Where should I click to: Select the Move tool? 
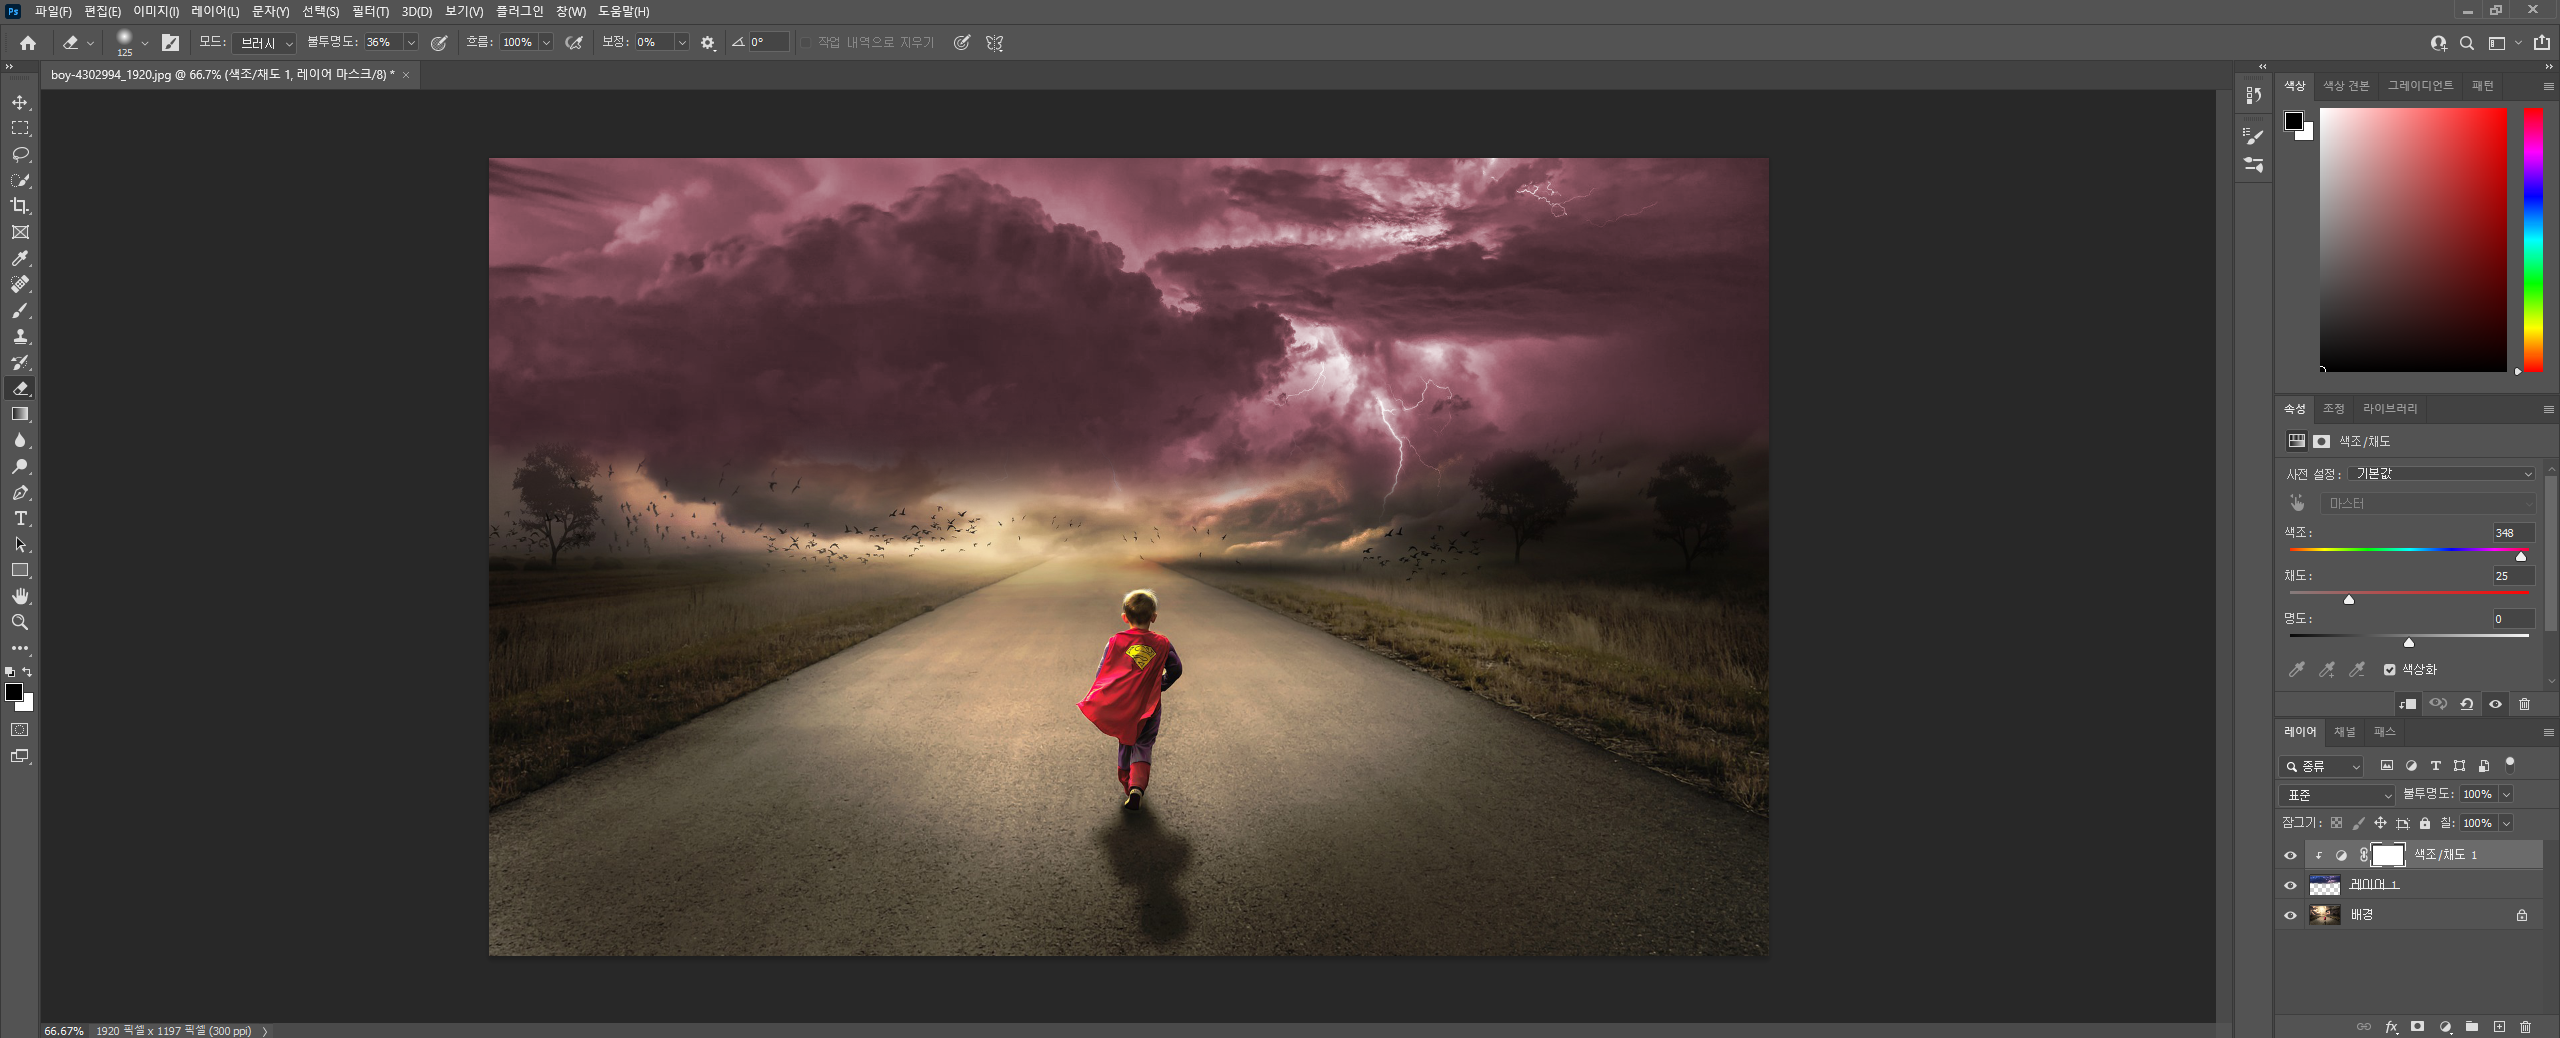pyautogui.click(x=20, y=102)
